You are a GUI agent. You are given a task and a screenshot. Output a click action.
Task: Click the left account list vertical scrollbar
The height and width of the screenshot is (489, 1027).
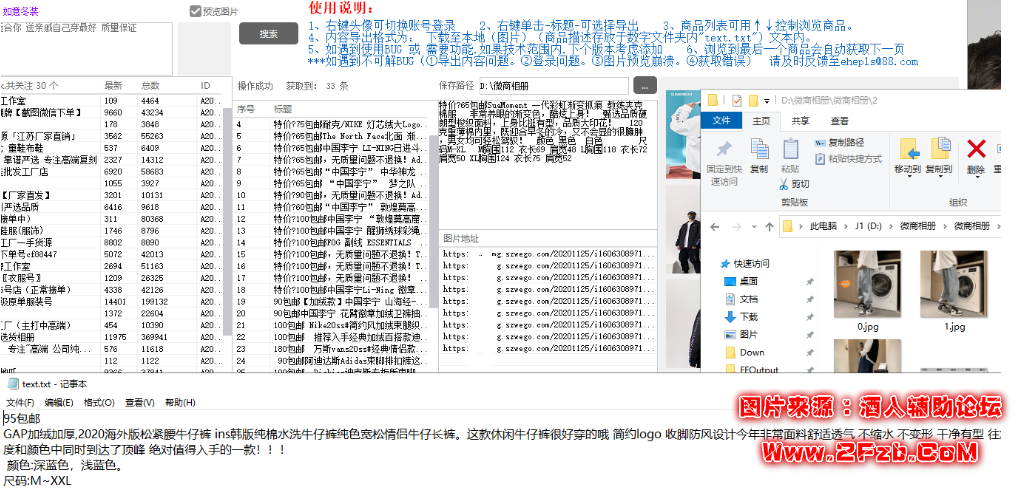point(227,223)
